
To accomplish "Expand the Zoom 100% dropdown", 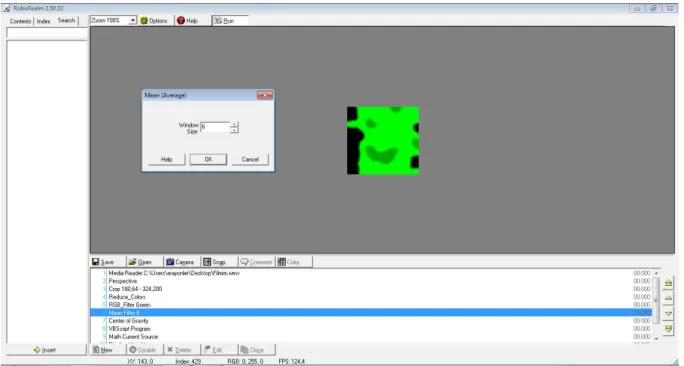I will (133, 21).
